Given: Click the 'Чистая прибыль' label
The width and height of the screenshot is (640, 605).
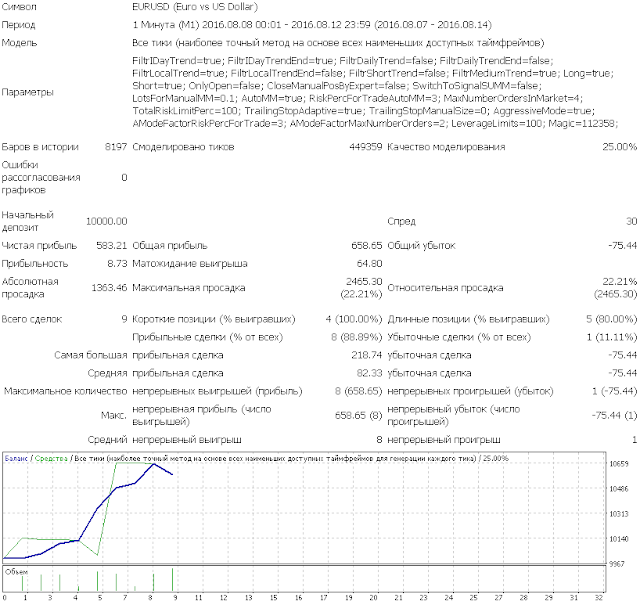Looking at the screenshot, I should point(39,246).
